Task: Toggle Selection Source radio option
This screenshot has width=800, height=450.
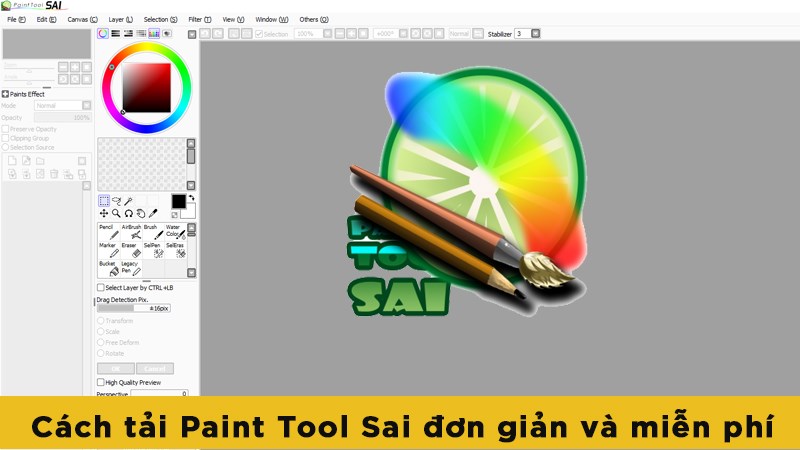Action: point(5,147)
